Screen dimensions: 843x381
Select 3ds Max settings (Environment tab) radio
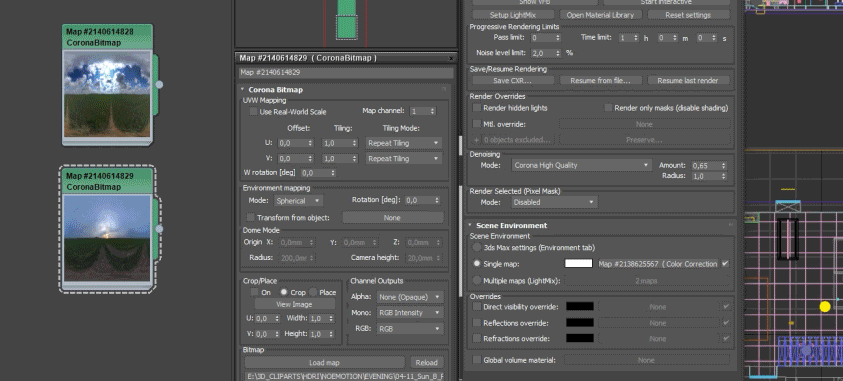[x=476, y=248]
